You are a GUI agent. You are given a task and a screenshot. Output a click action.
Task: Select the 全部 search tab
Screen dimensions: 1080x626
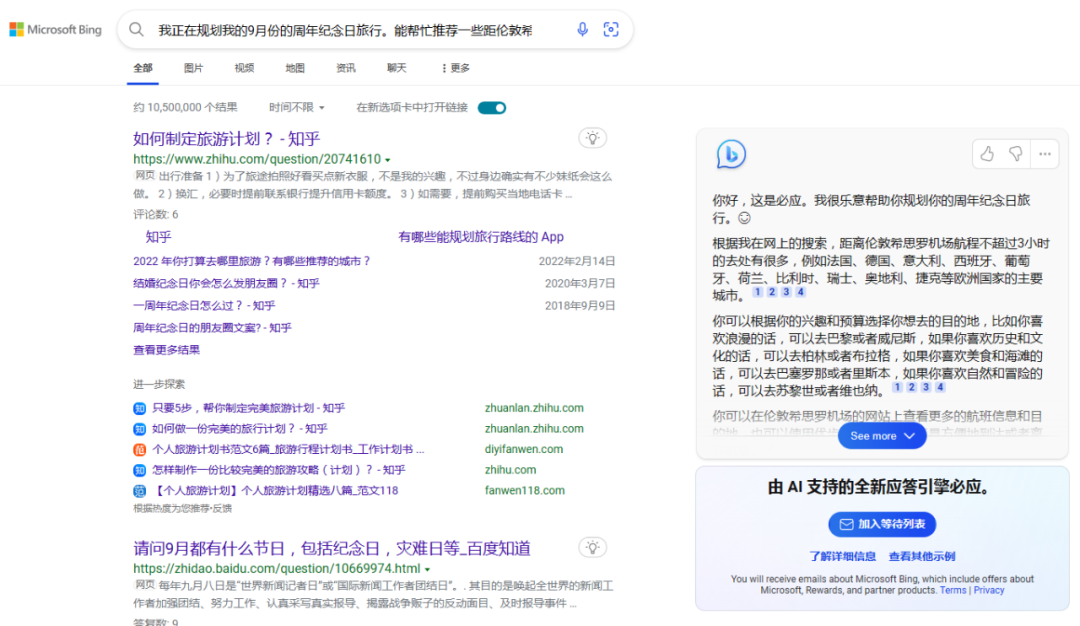(143, 68)
